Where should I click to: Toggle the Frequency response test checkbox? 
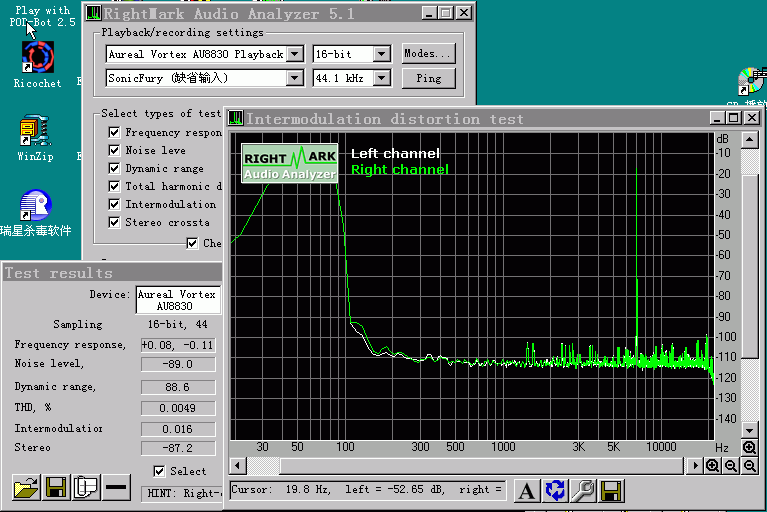tap(114, 132)
